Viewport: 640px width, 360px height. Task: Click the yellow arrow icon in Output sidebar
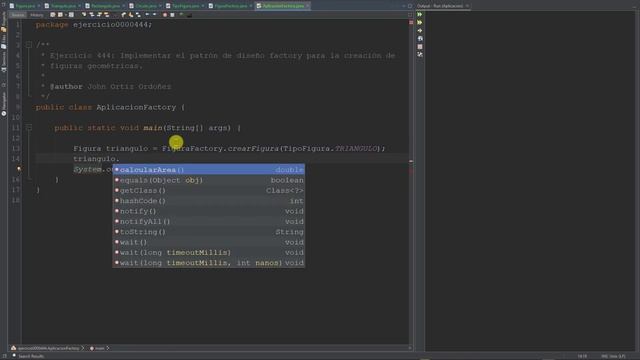click(420, 30)
